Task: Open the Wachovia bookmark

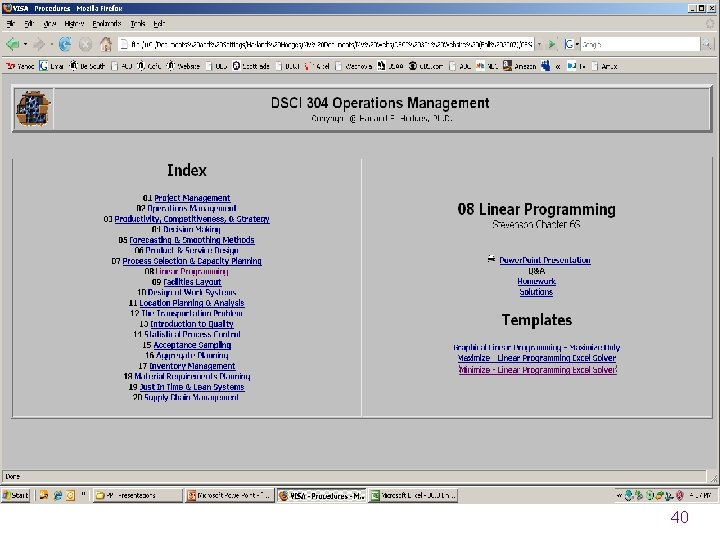Action: (x=354, y=66)
